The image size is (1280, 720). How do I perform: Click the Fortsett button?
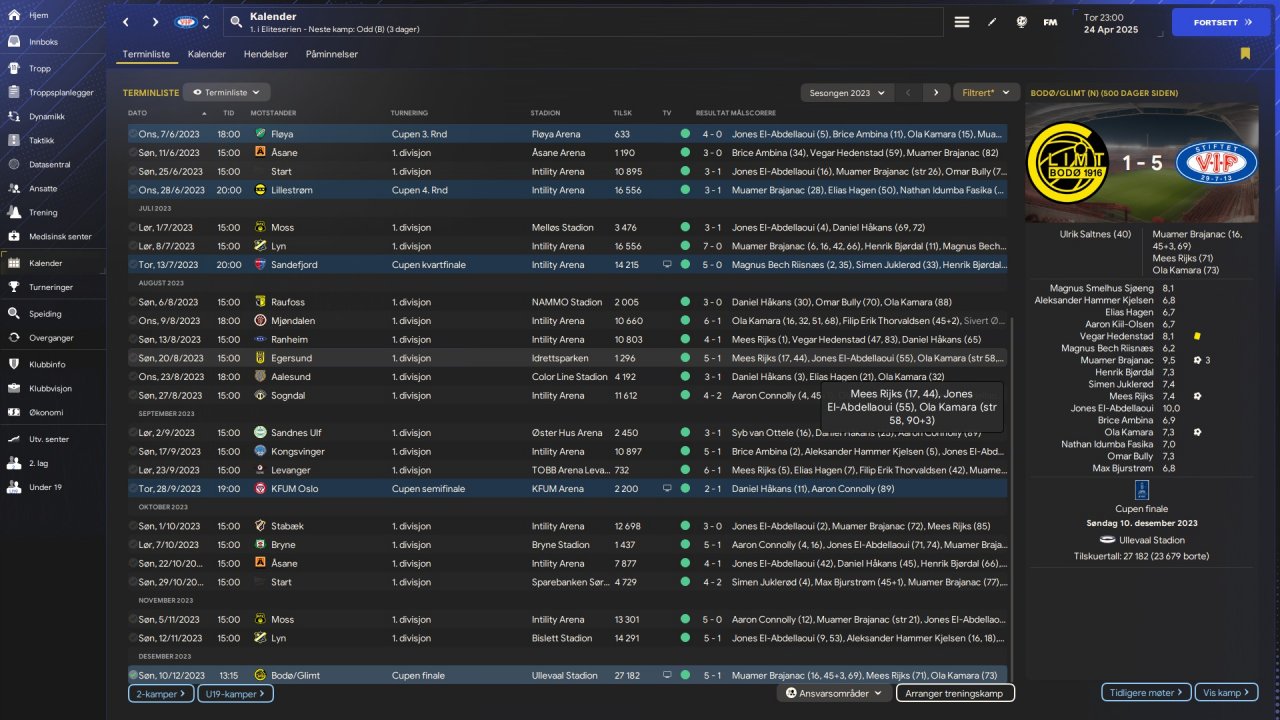coord(1221,22)
